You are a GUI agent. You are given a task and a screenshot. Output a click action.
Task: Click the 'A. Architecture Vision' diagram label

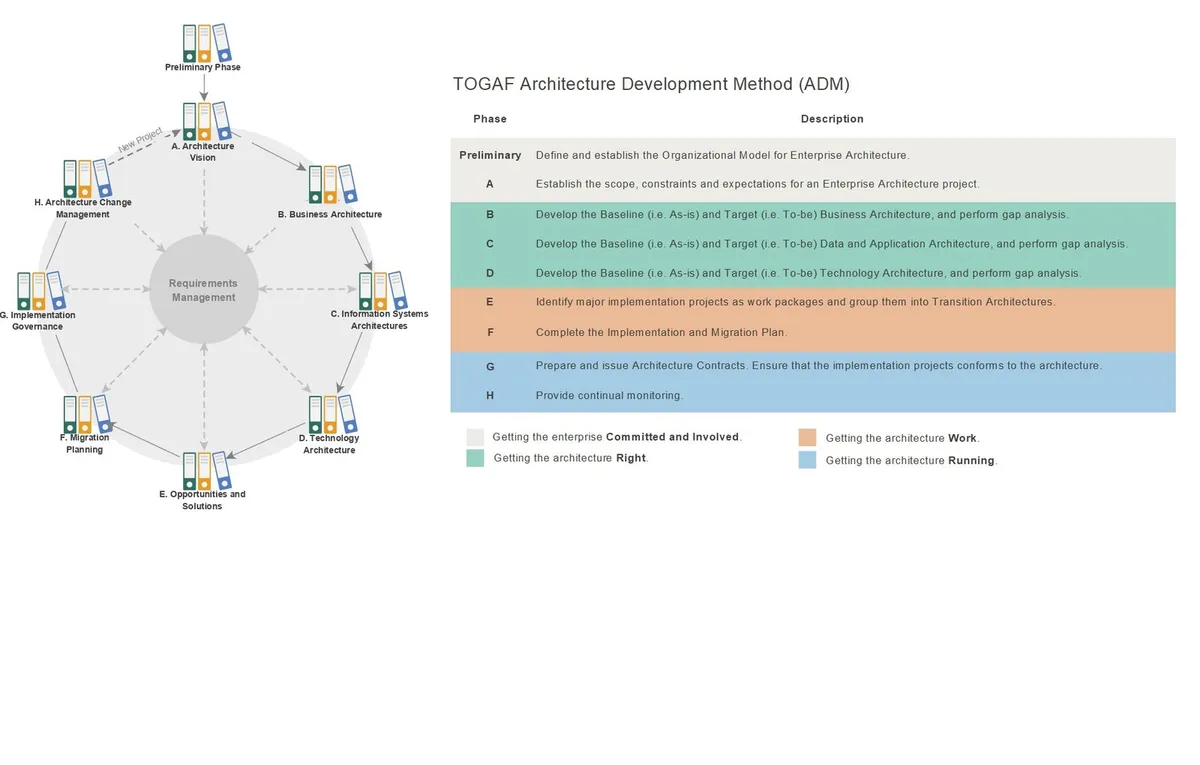click(x=203, y=152)
